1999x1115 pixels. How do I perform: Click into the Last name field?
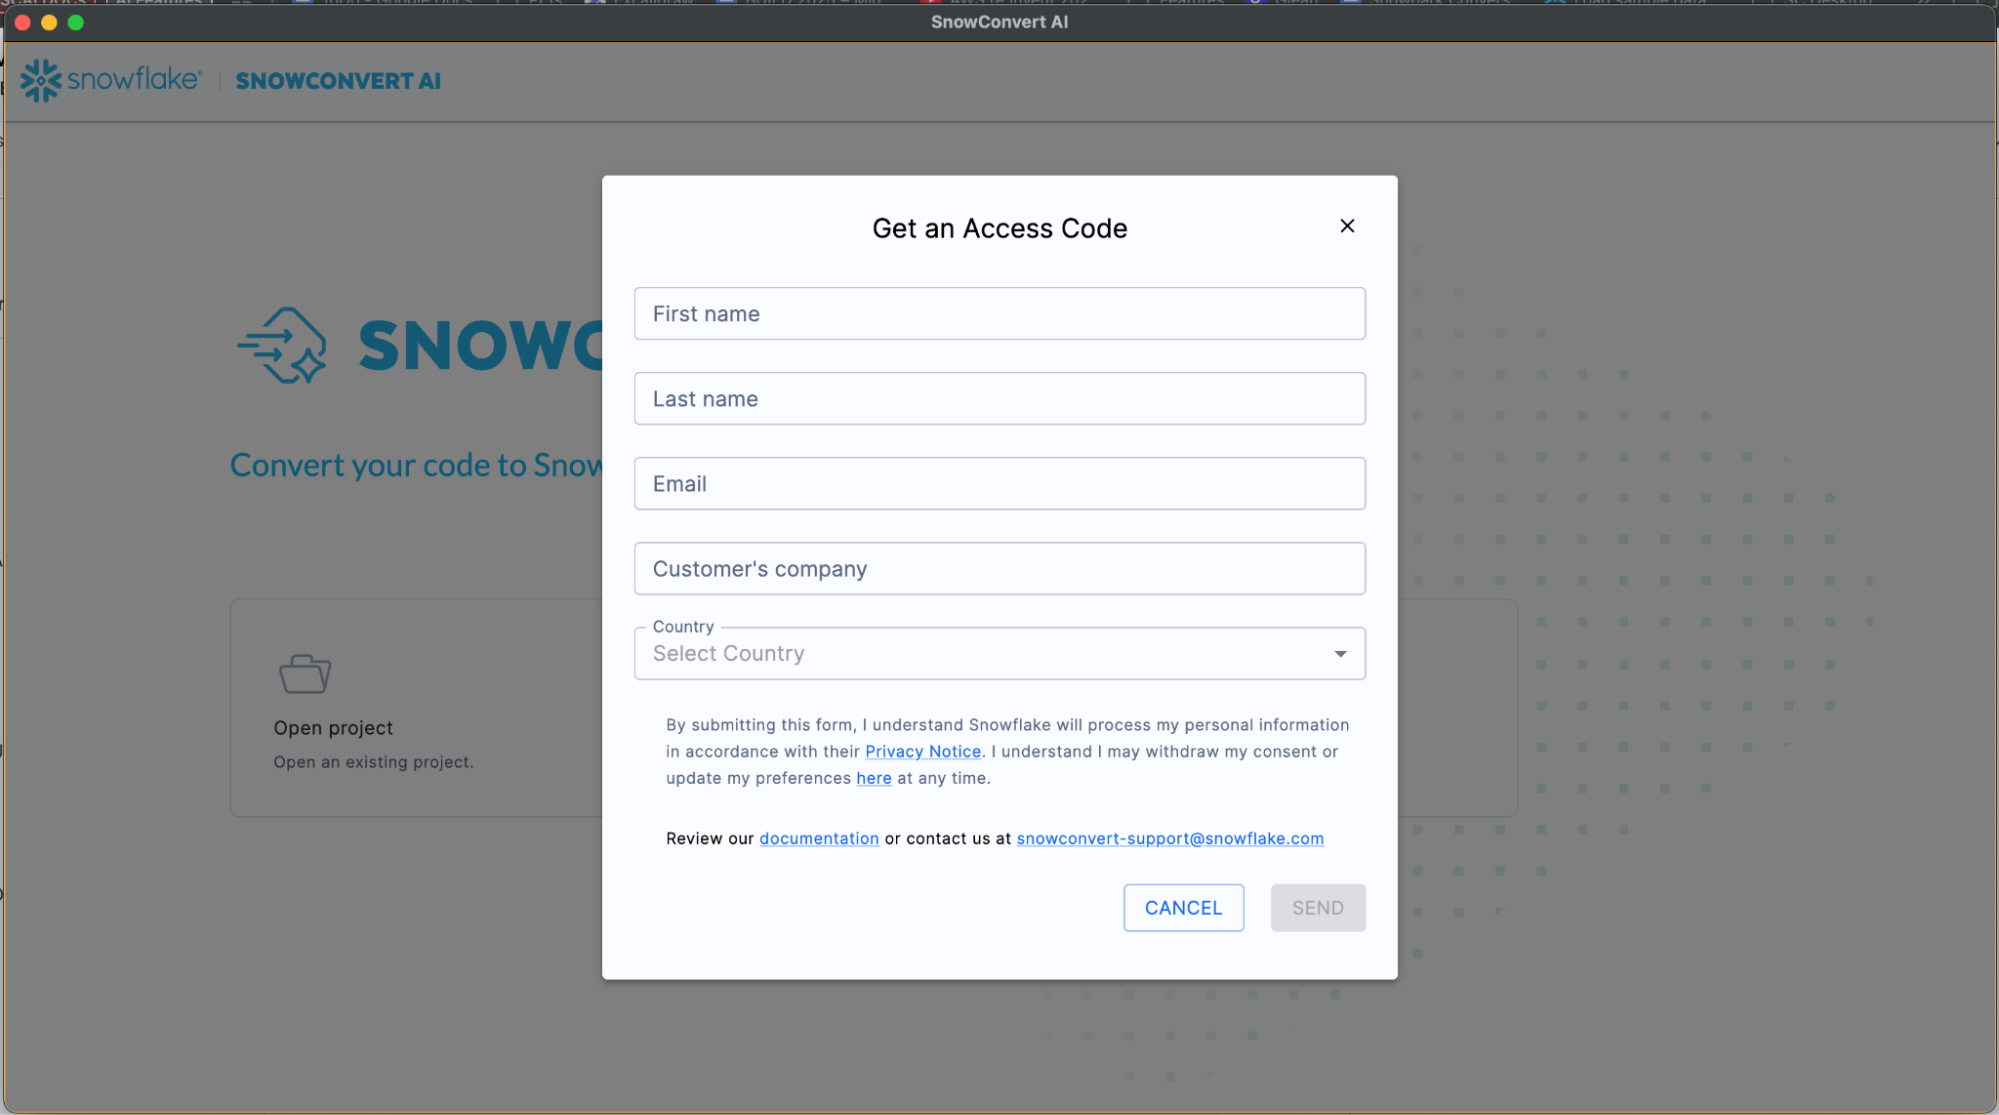point(999,399)
